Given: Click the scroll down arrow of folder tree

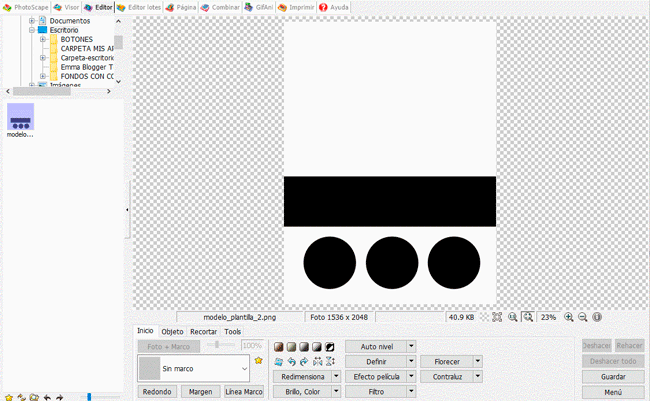Looking at the screenshot, I should tap(119, 82).
